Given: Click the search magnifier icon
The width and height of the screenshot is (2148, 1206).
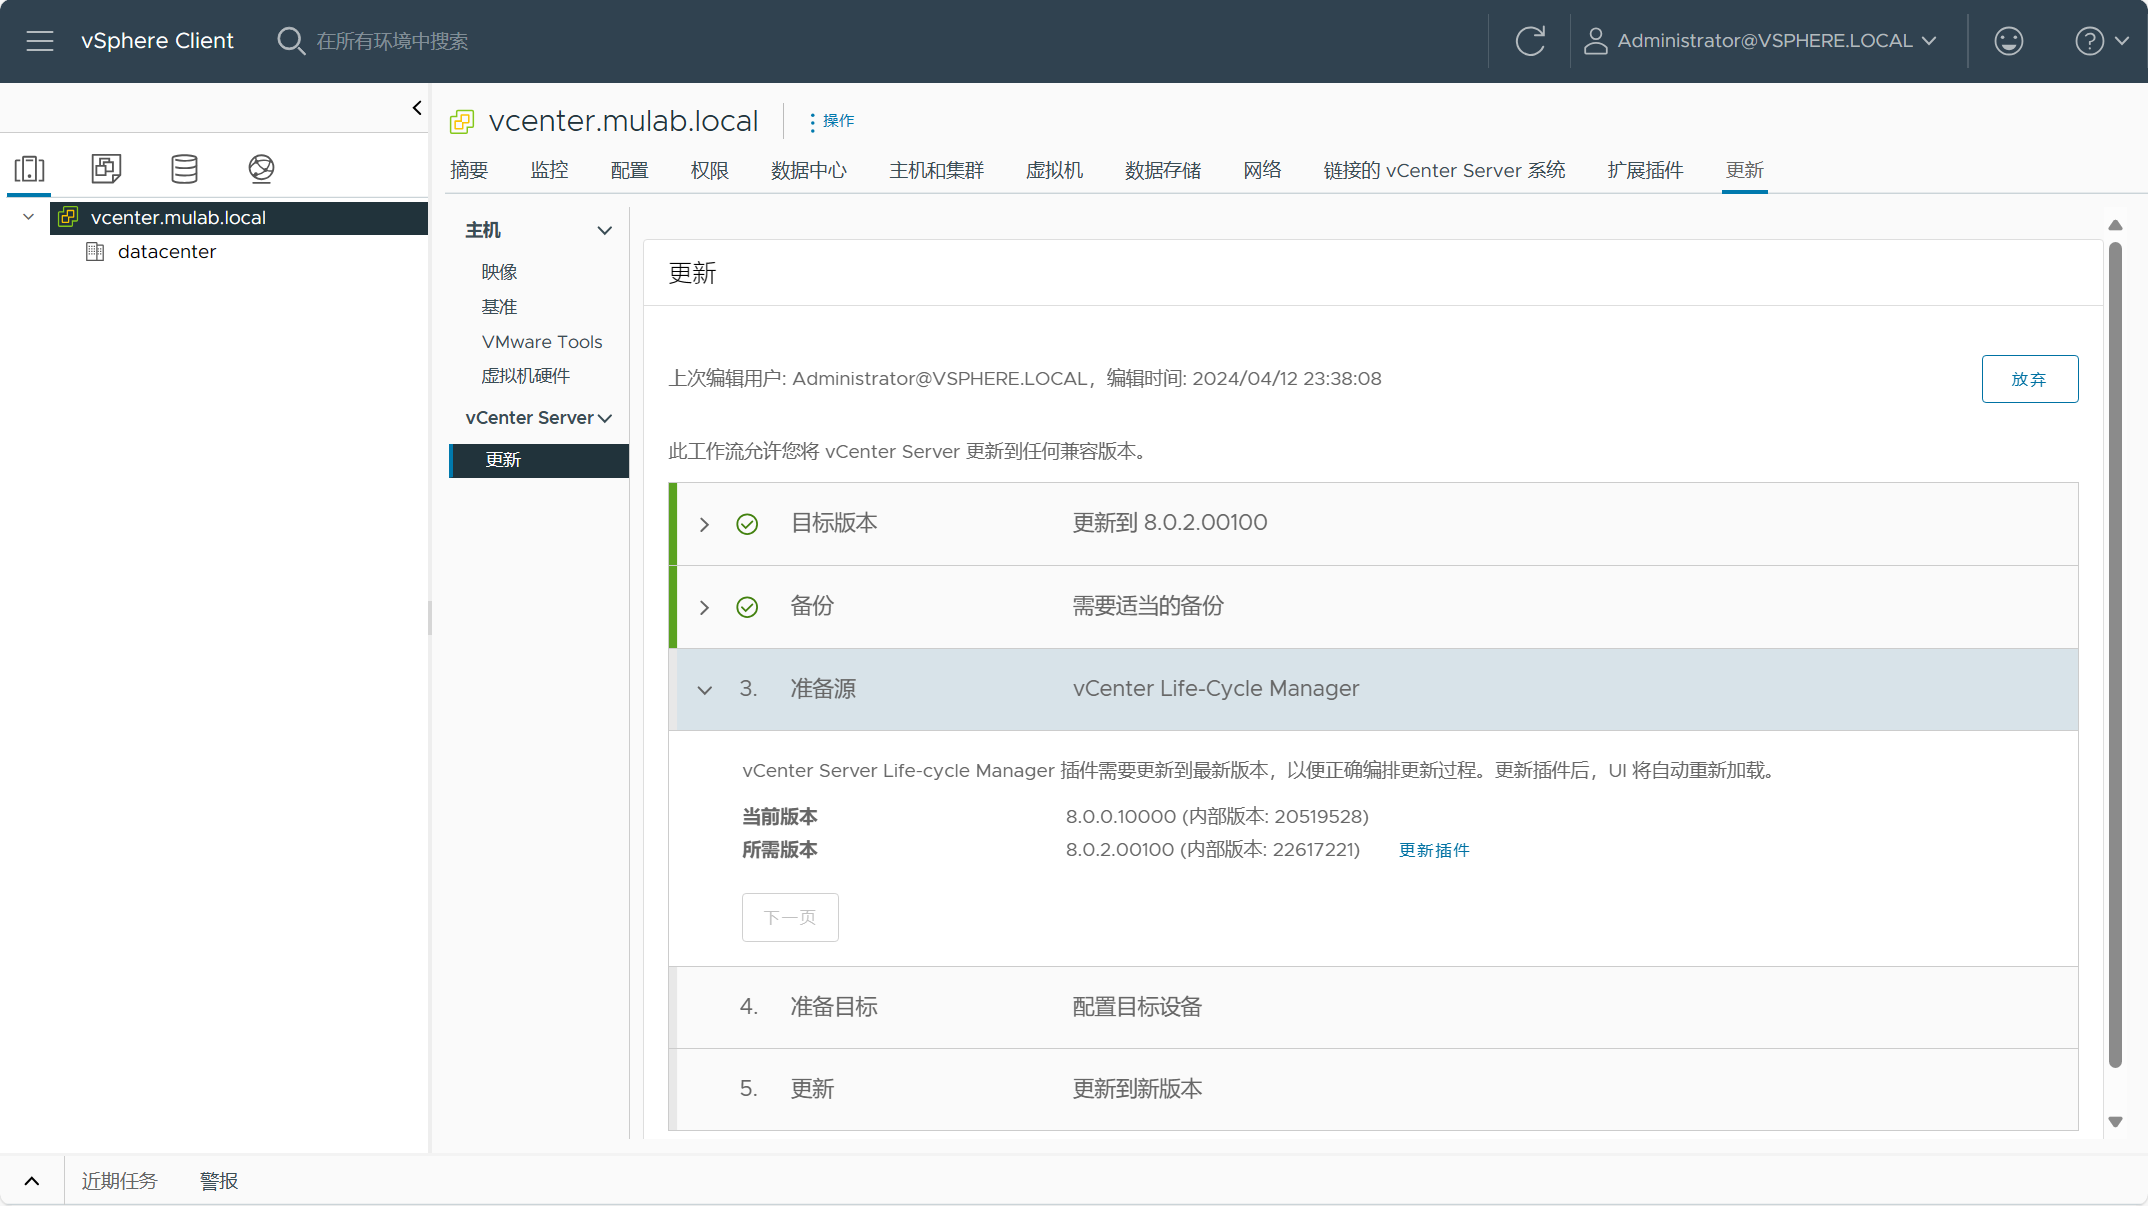Looking at the screenshot, I should [290, 41].
